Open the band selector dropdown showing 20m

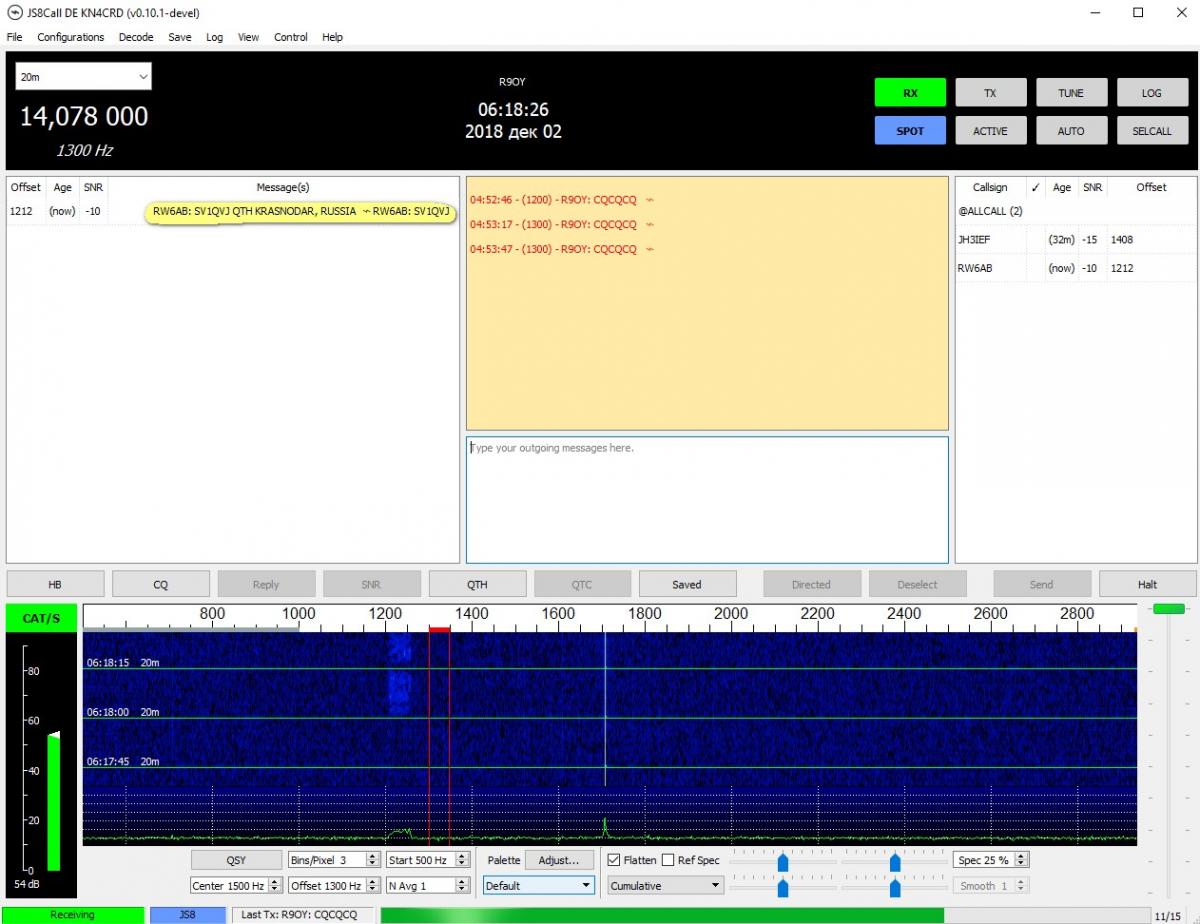(x=83, y=77)
